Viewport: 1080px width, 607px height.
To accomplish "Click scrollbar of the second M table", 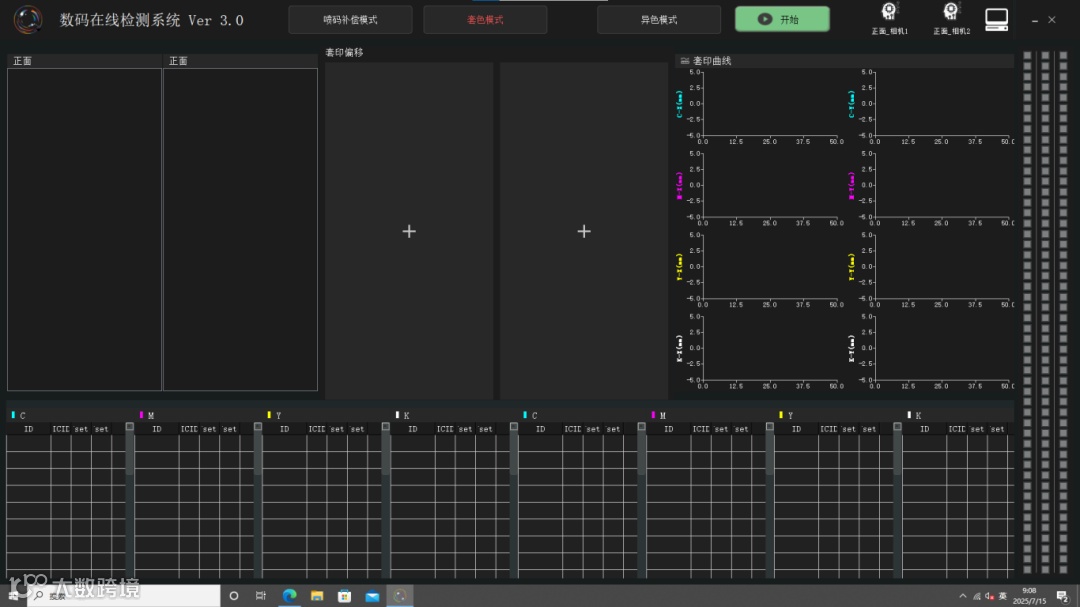I will point(769,500).
